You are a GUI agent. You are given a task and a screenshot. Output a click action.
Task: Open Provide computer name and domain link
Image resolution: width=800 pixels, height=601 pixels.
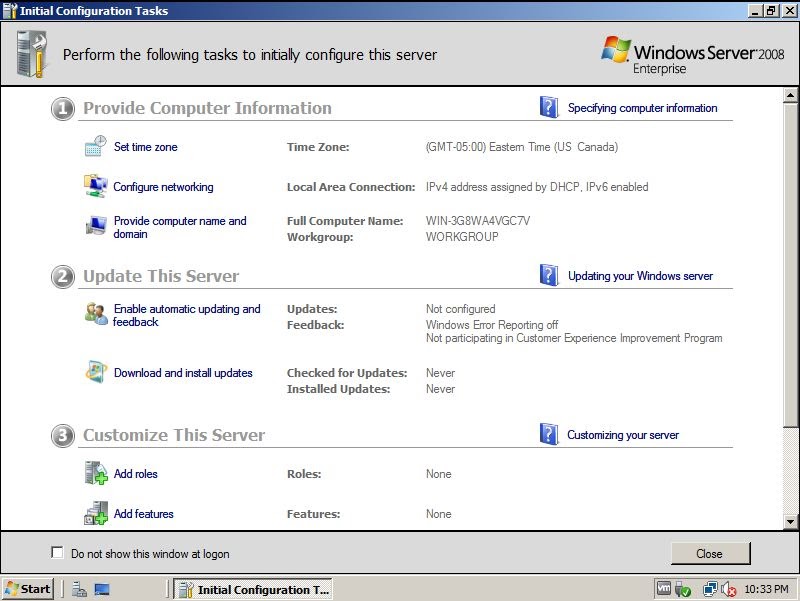[180, 227]
